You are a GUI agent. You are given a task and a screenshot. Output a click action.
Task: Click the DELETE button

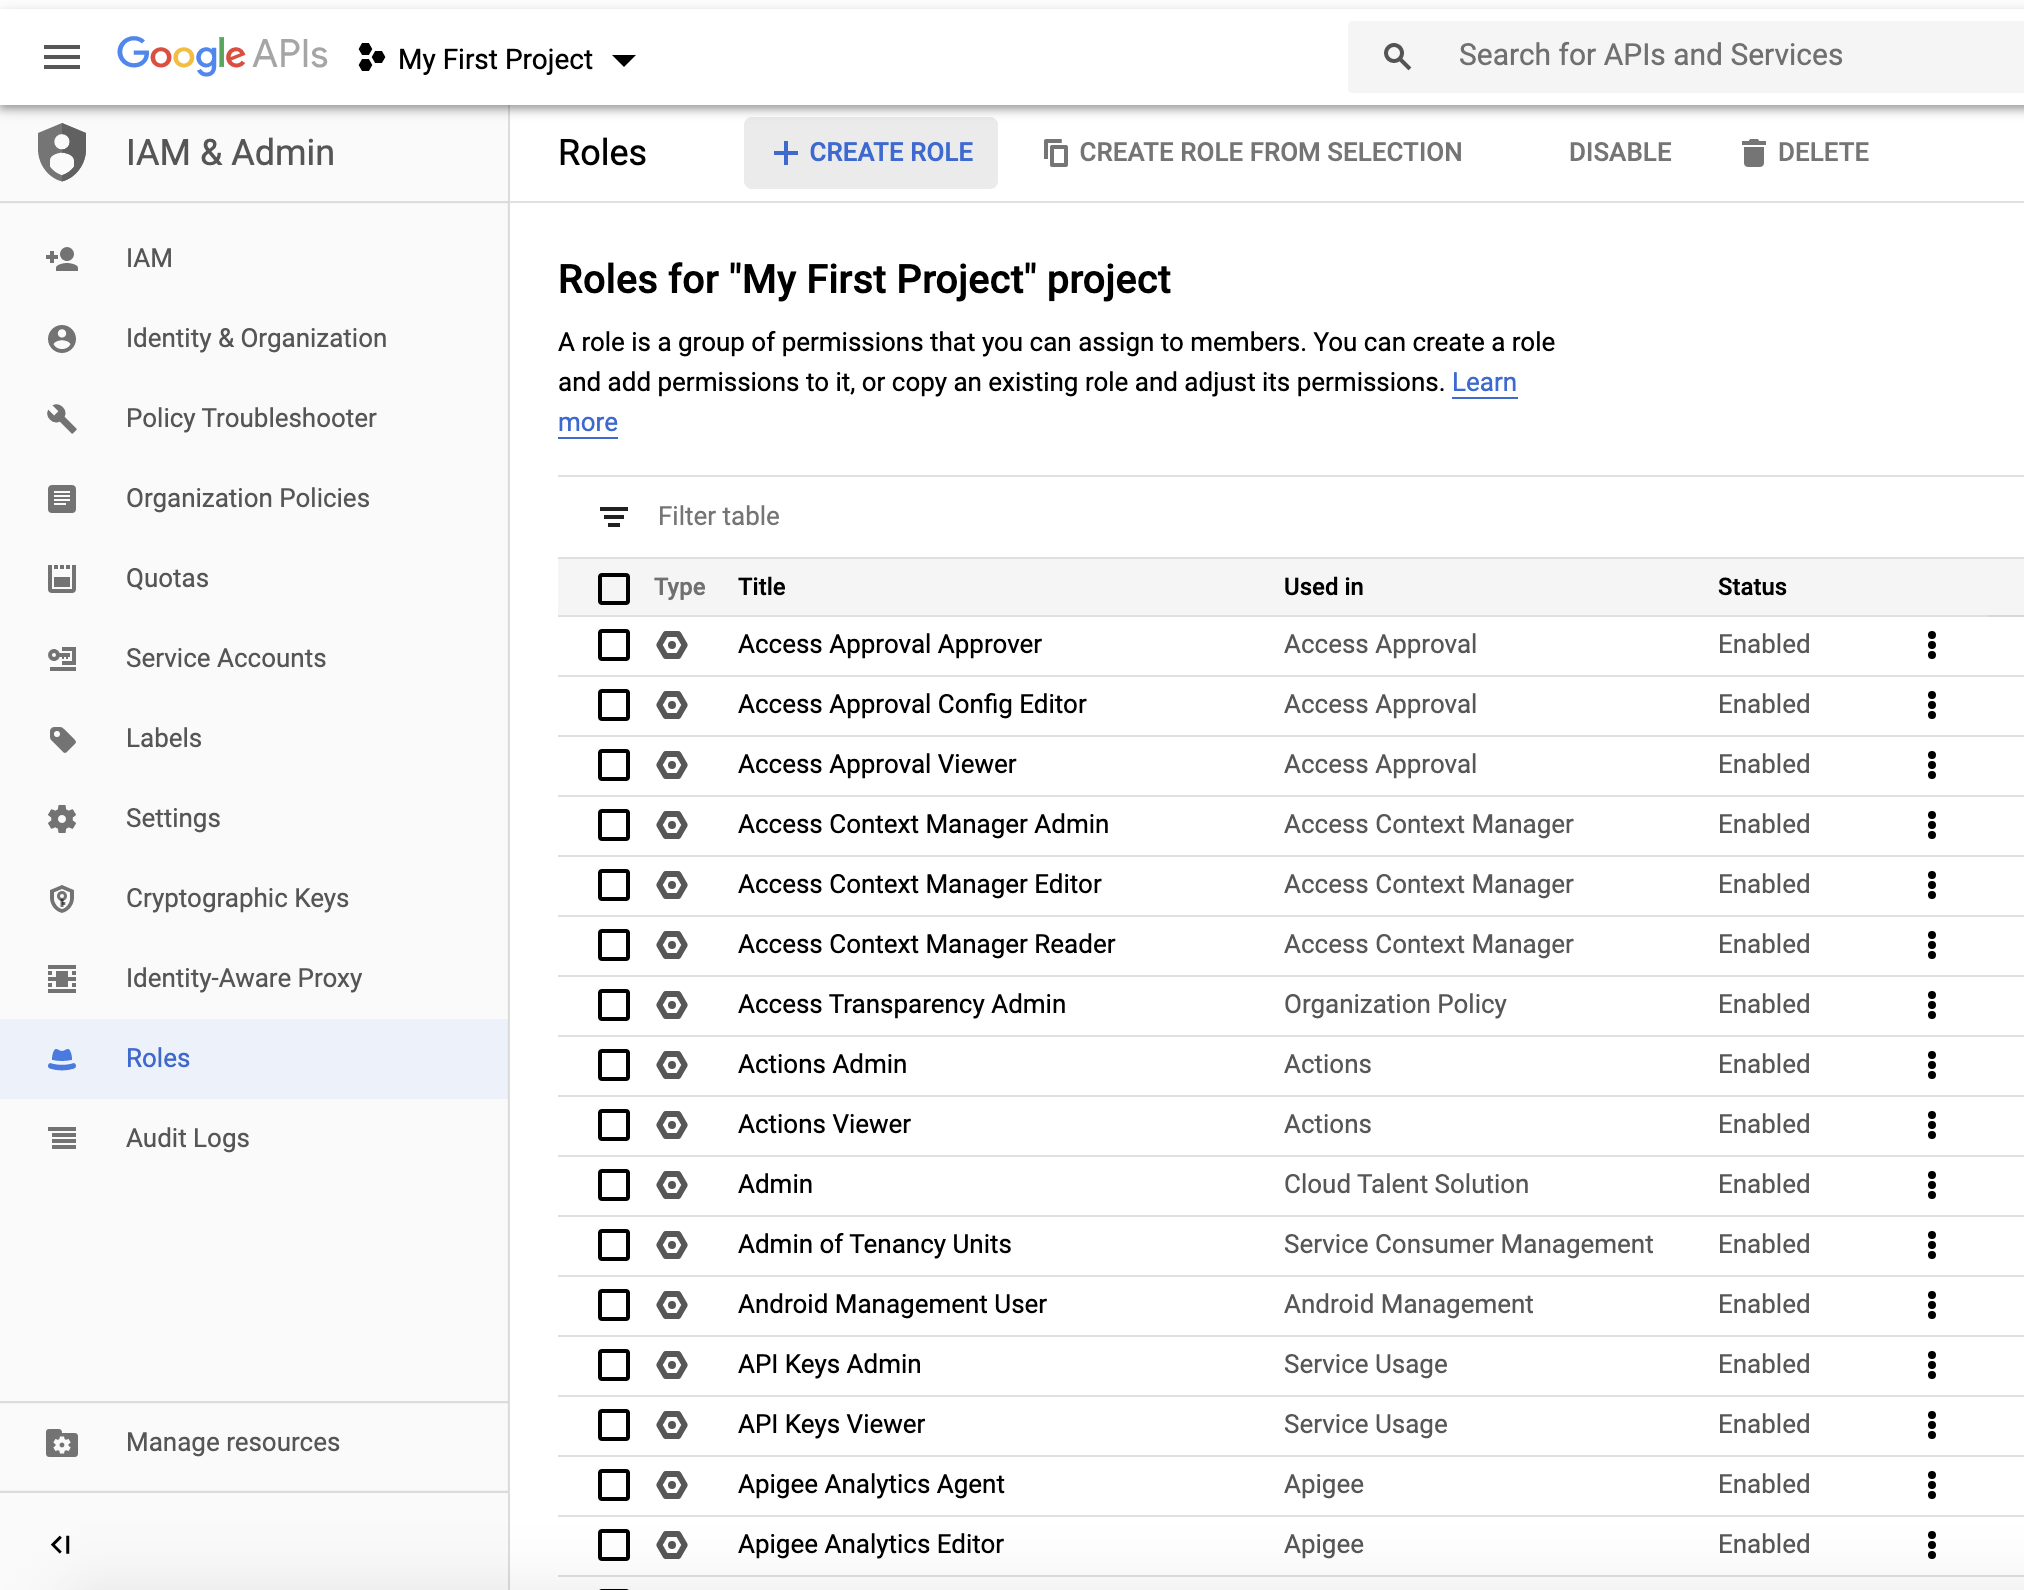point(1805,153)
